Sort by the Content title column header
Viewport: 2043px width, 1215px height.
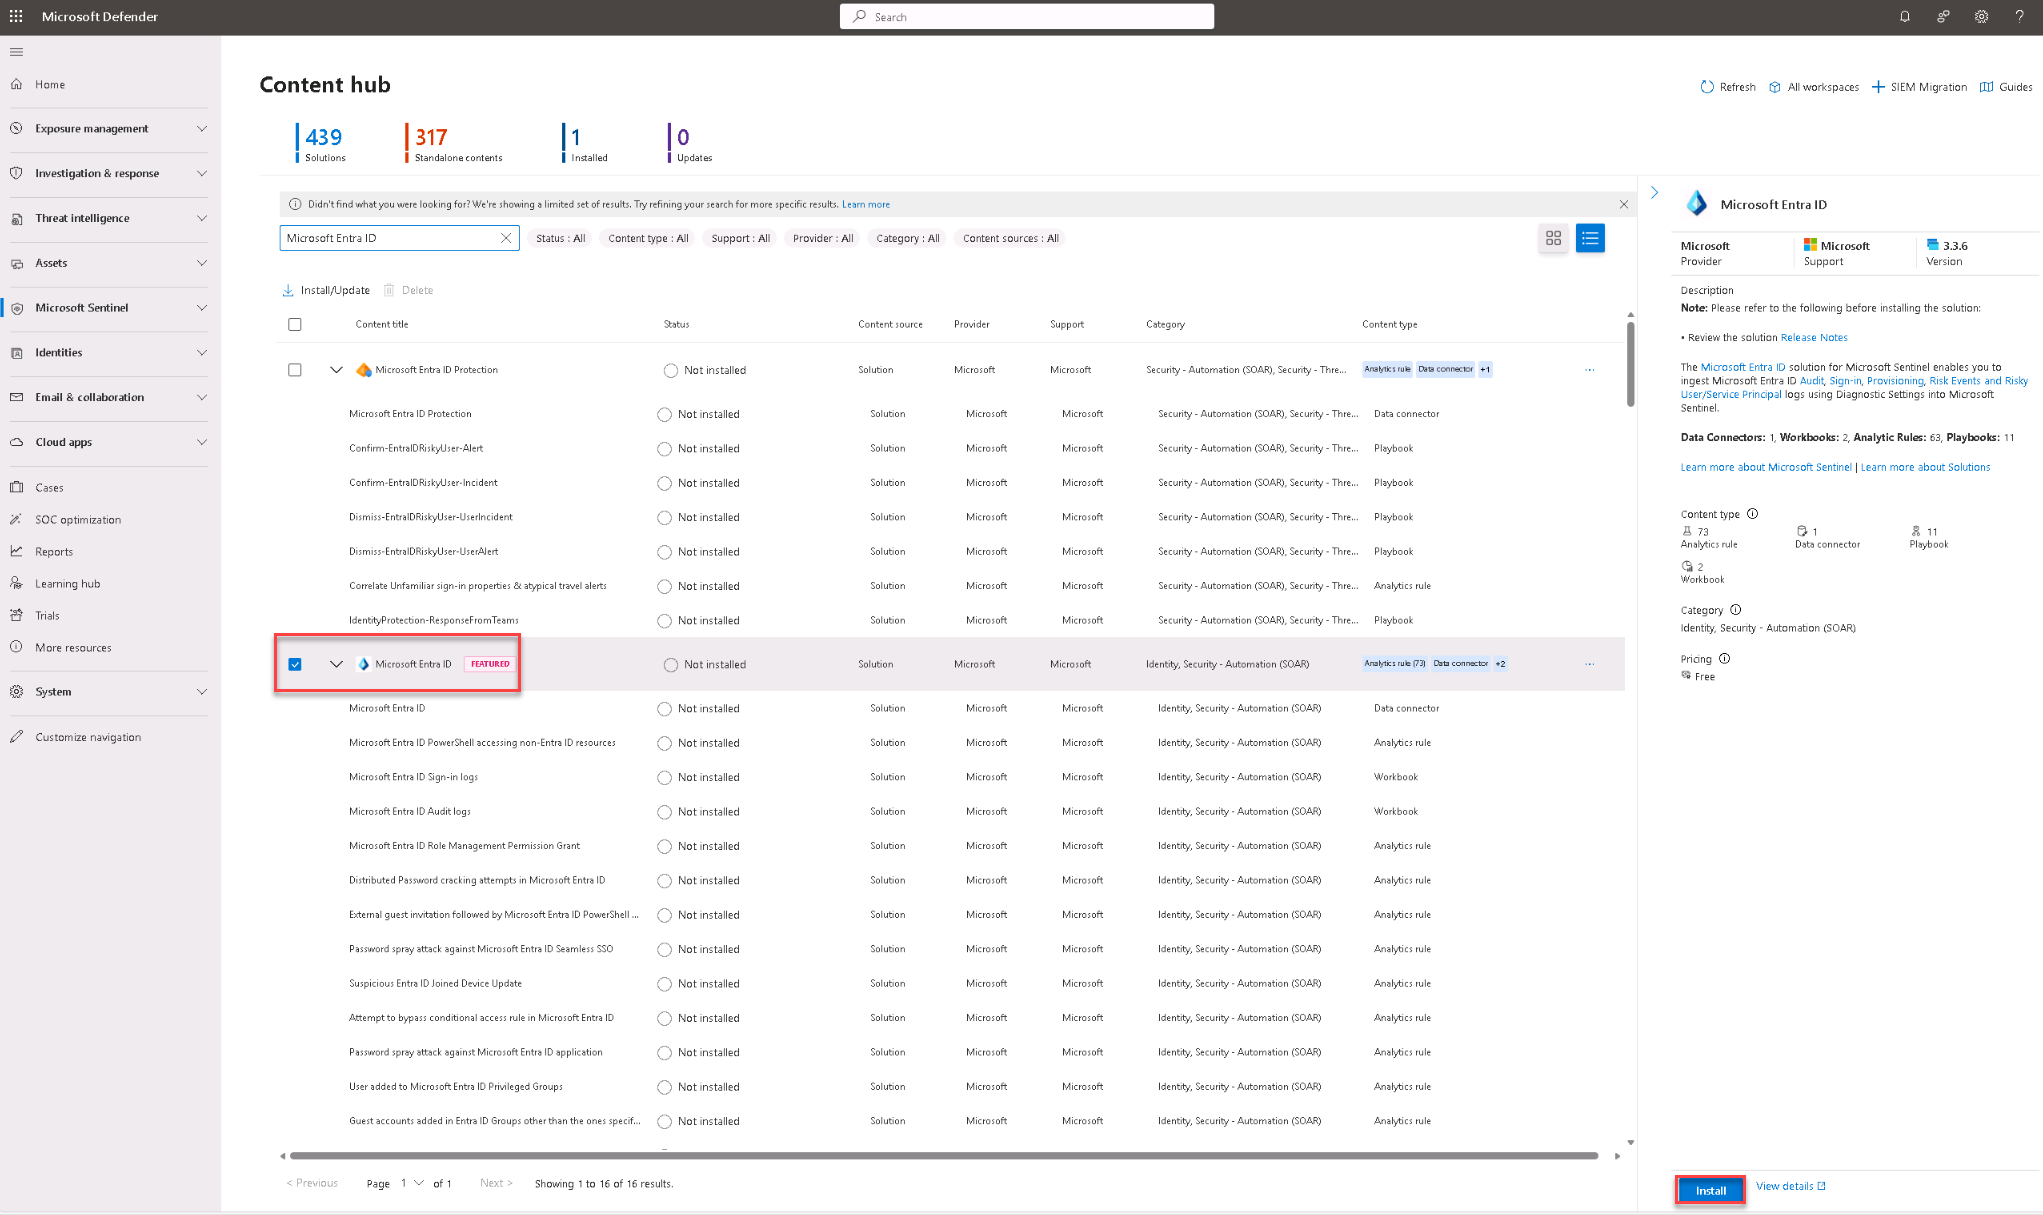381,324
